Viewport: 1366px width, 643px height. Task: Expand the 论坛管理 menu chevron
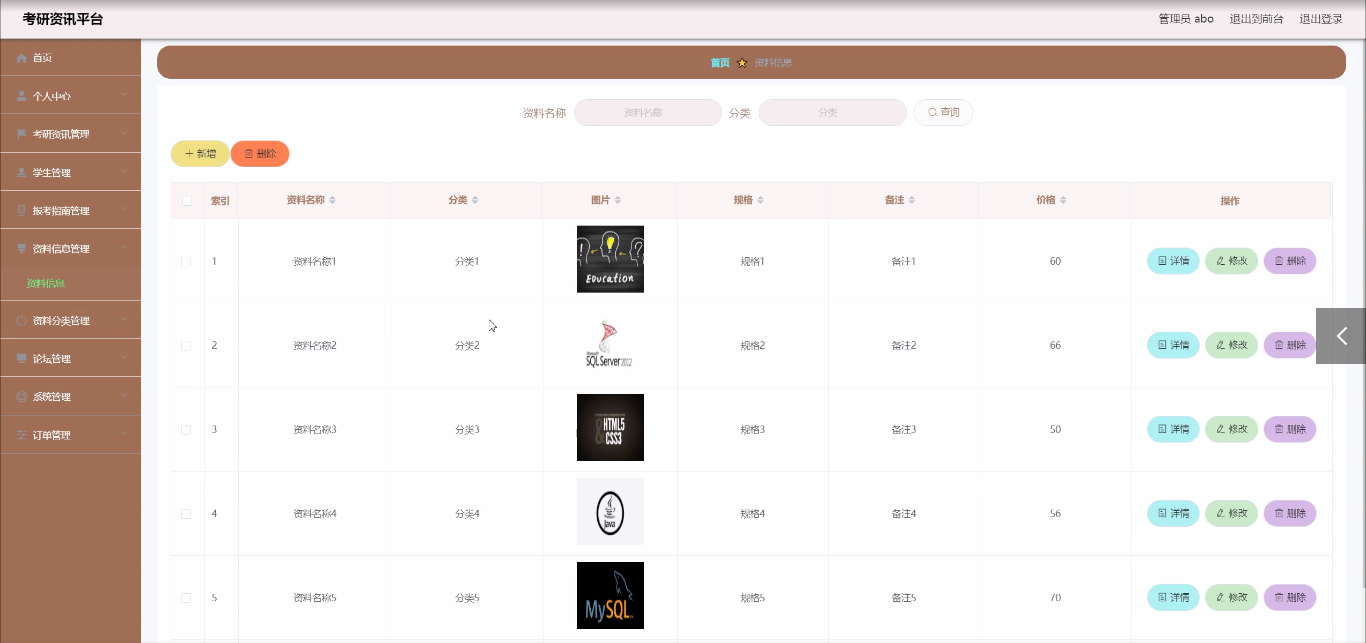click(123, 359)
